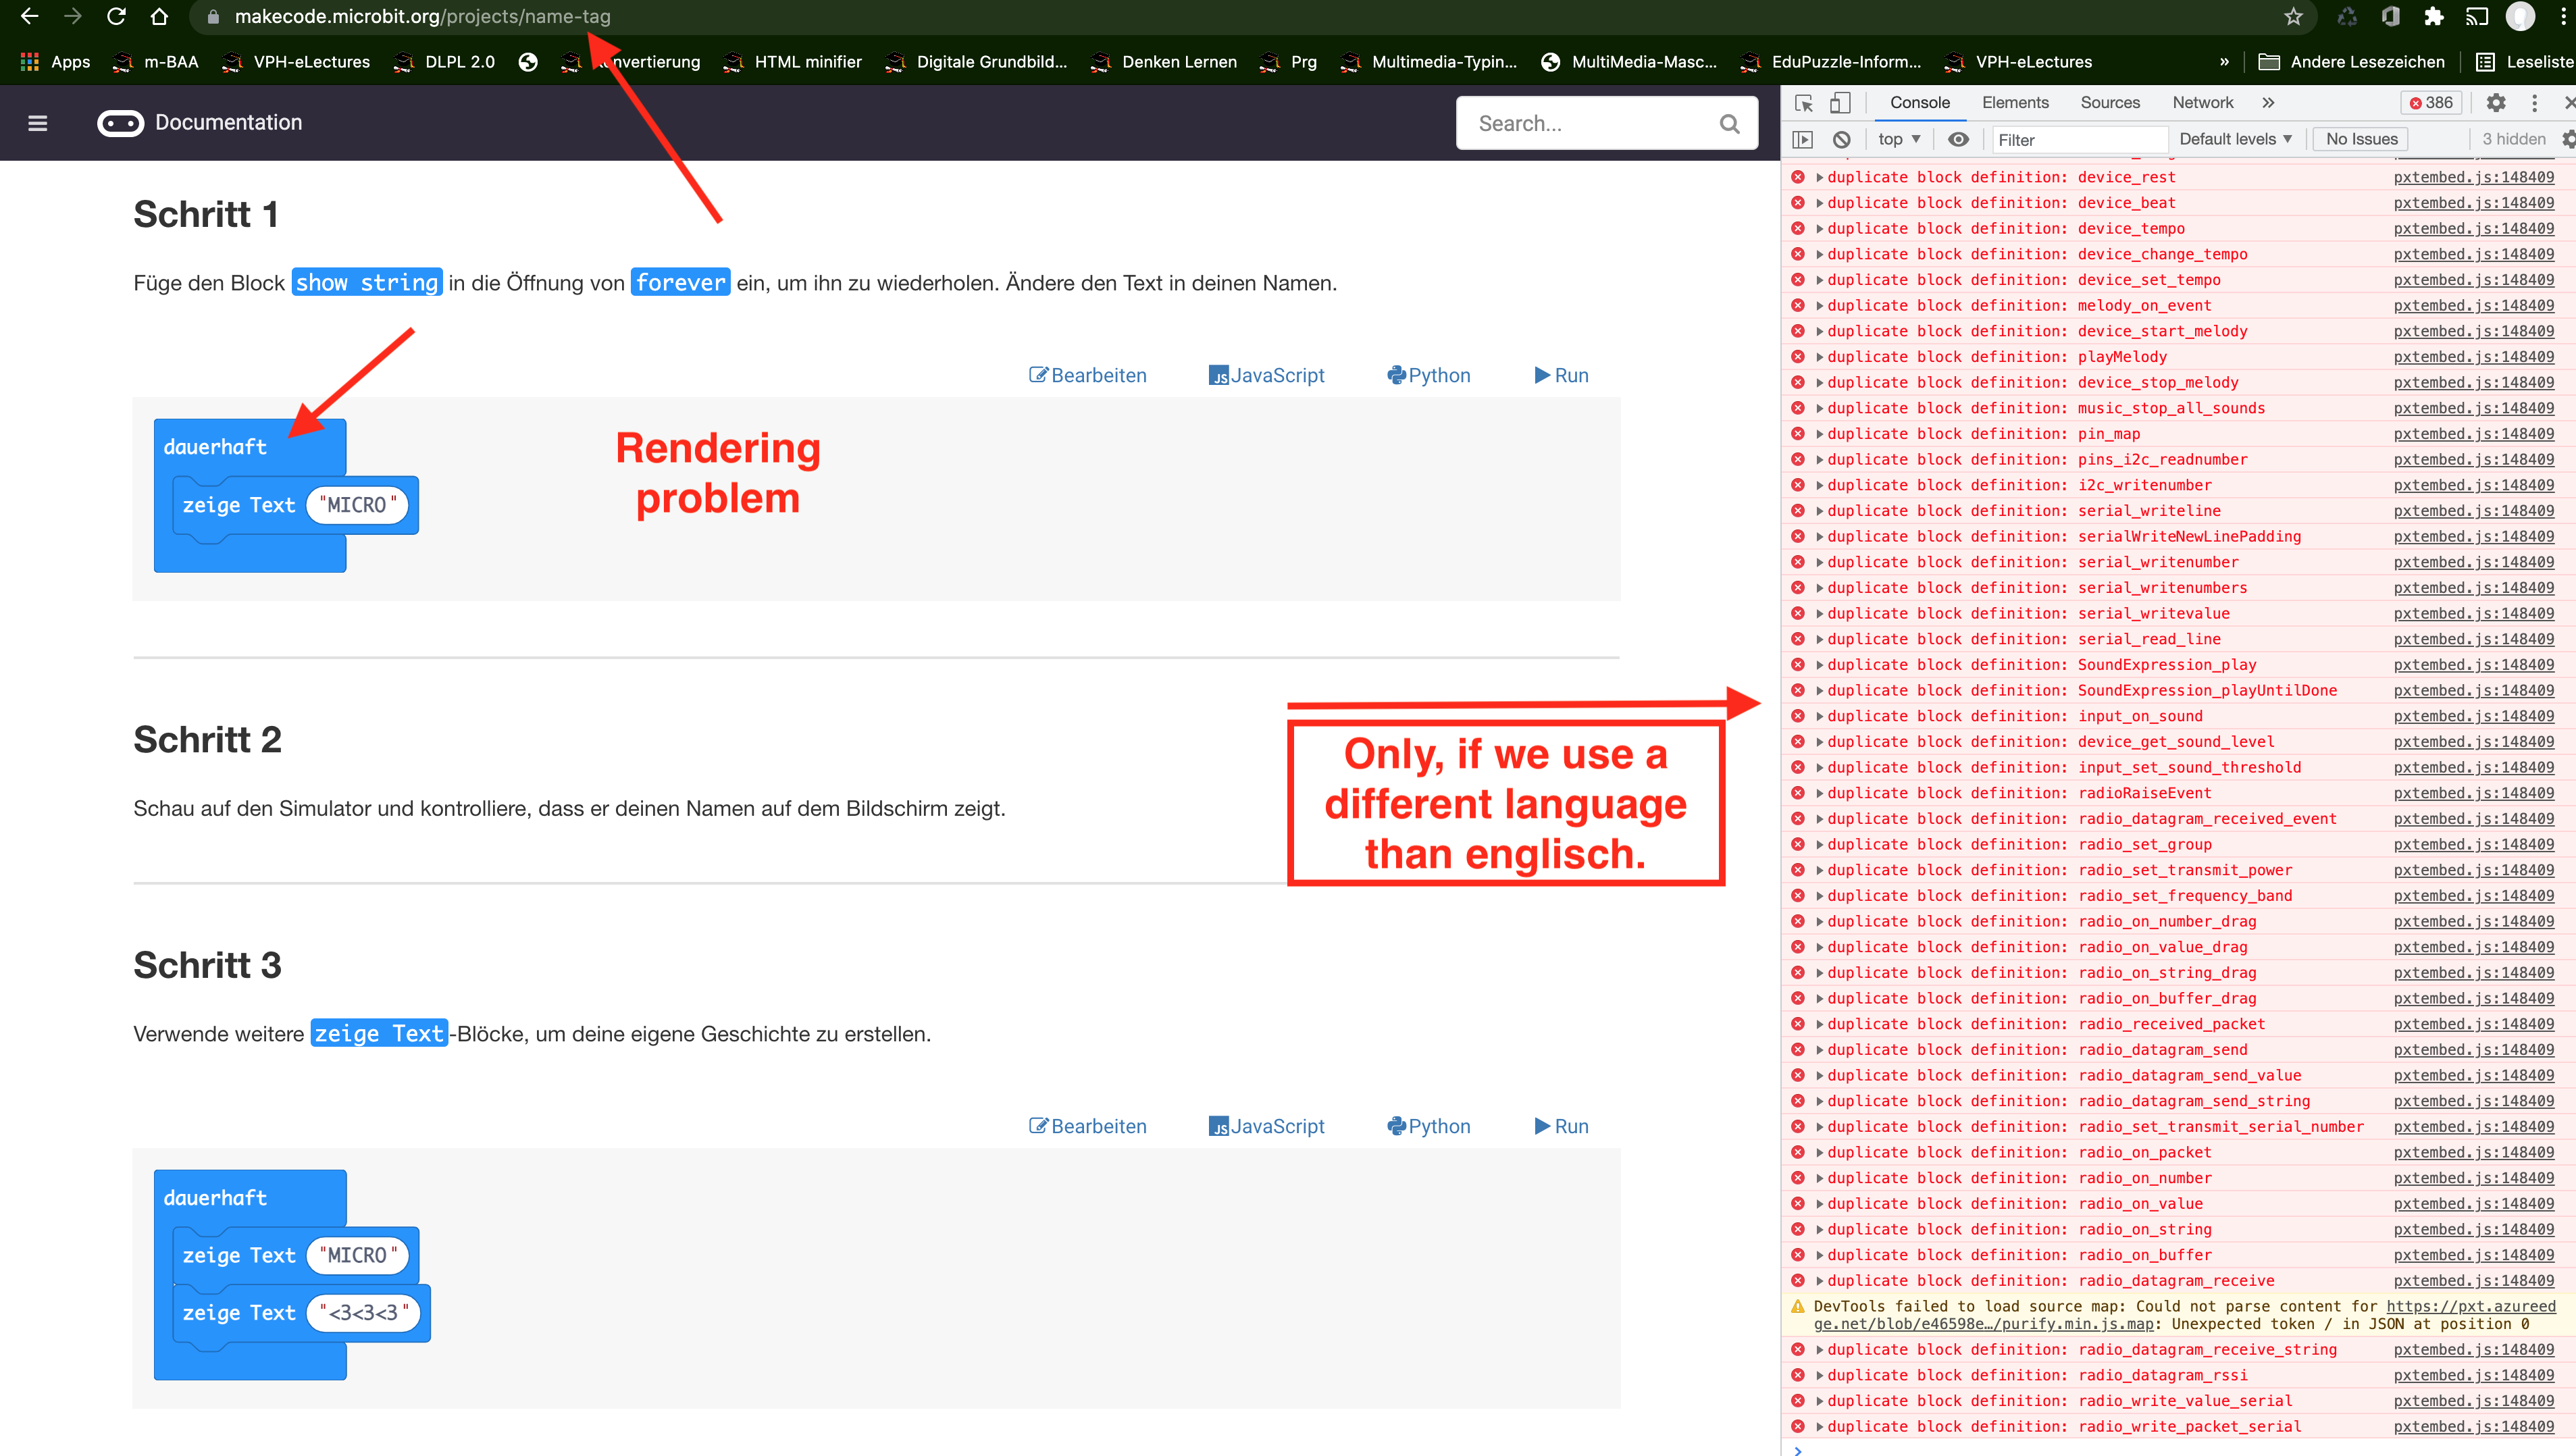This screenshot has height=1456, width=2576.
Task: Open the 'top' execution context dropdown
Action: pos(1897,139)
